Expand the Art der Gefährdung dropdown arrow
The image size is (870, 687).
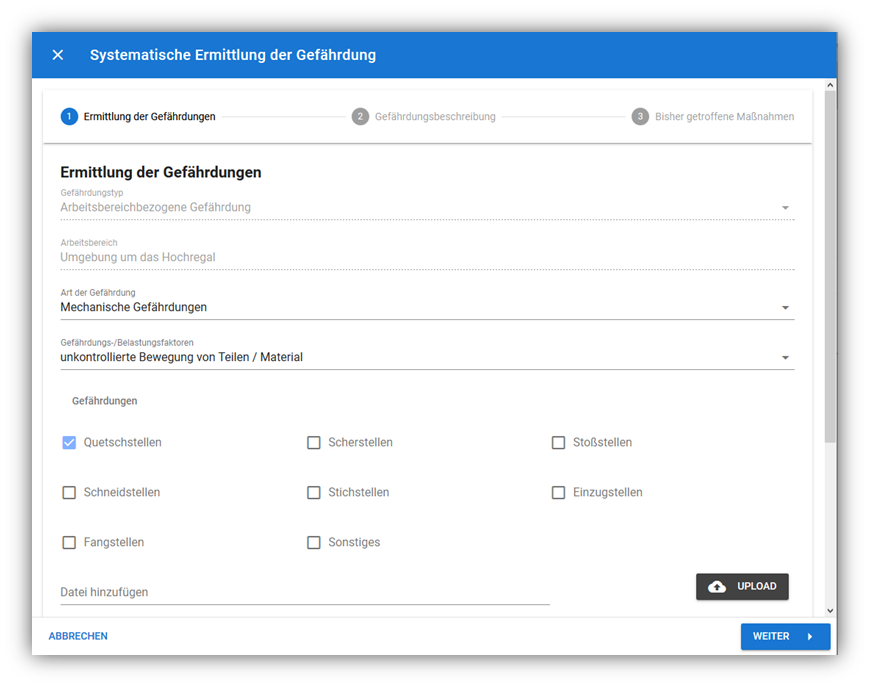(785, 307)
